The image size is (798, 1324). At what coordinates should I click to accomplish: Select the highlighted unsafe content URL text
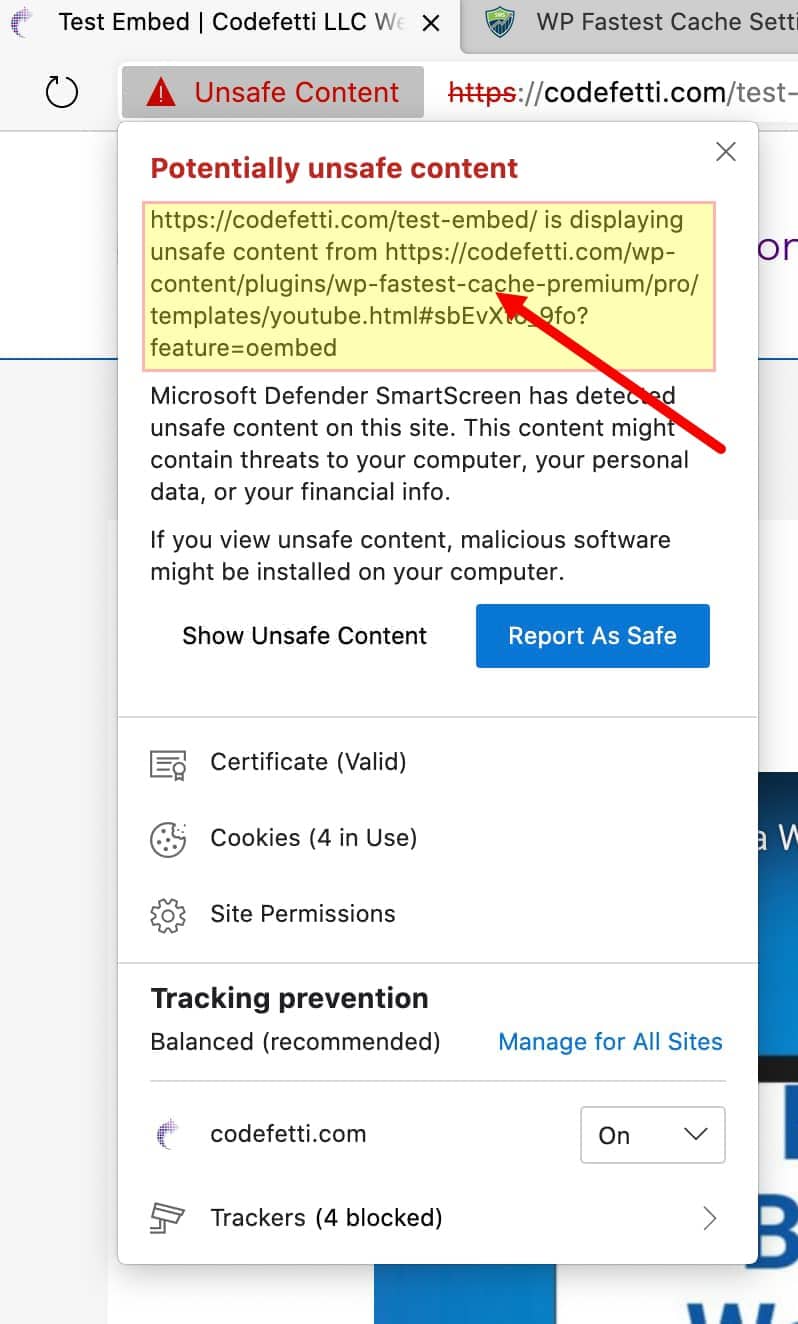(430, 283)
